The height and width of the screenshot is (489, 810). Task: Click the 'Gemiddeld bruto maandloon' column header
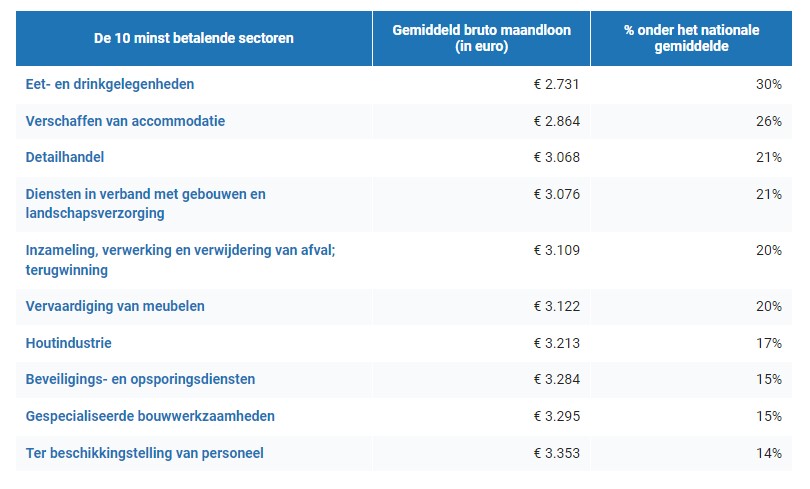click(x=481, y=38)
